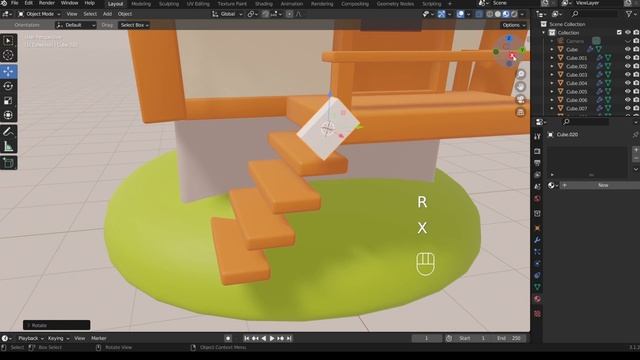Switch to solid viewport shading
This screenshot has width=640, height=360.
tap(498, 14)
